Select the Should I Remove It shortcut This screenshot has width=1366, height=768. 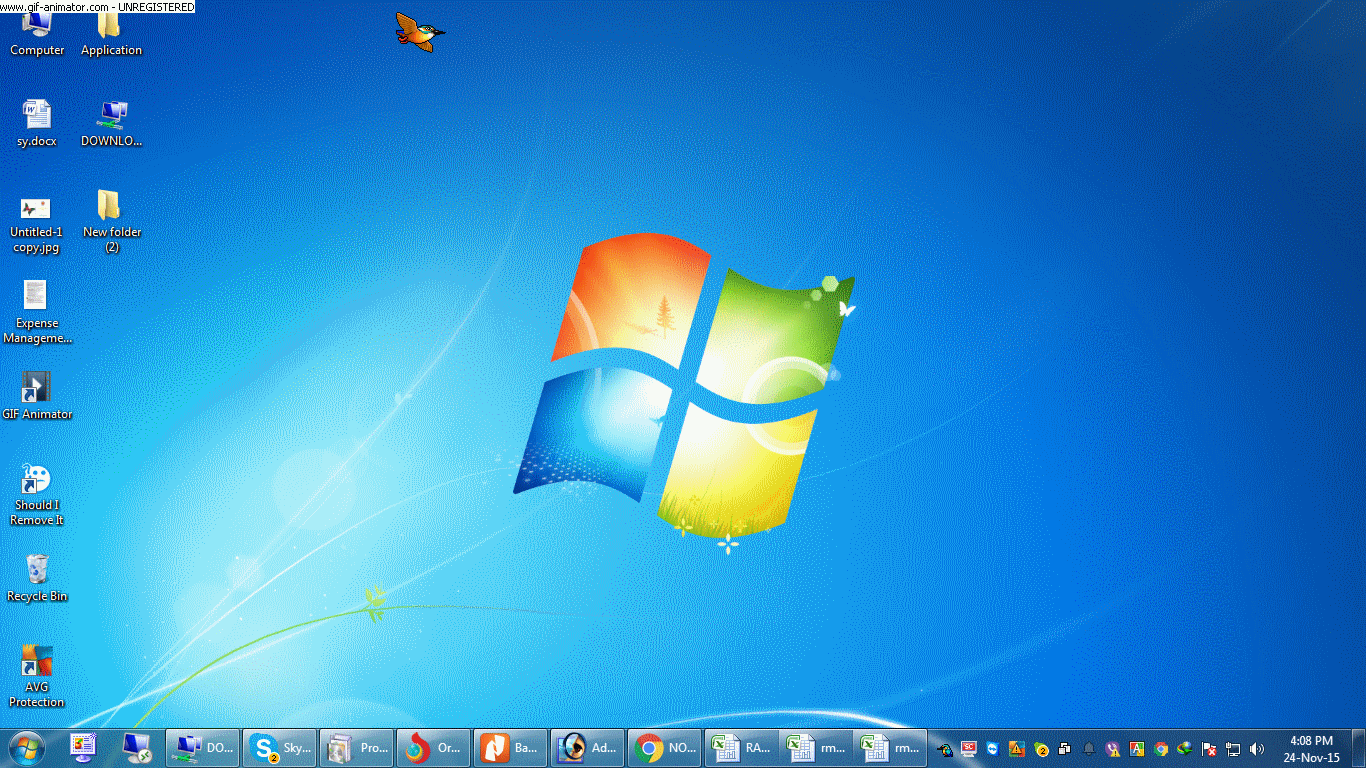(x=37, y=495)
